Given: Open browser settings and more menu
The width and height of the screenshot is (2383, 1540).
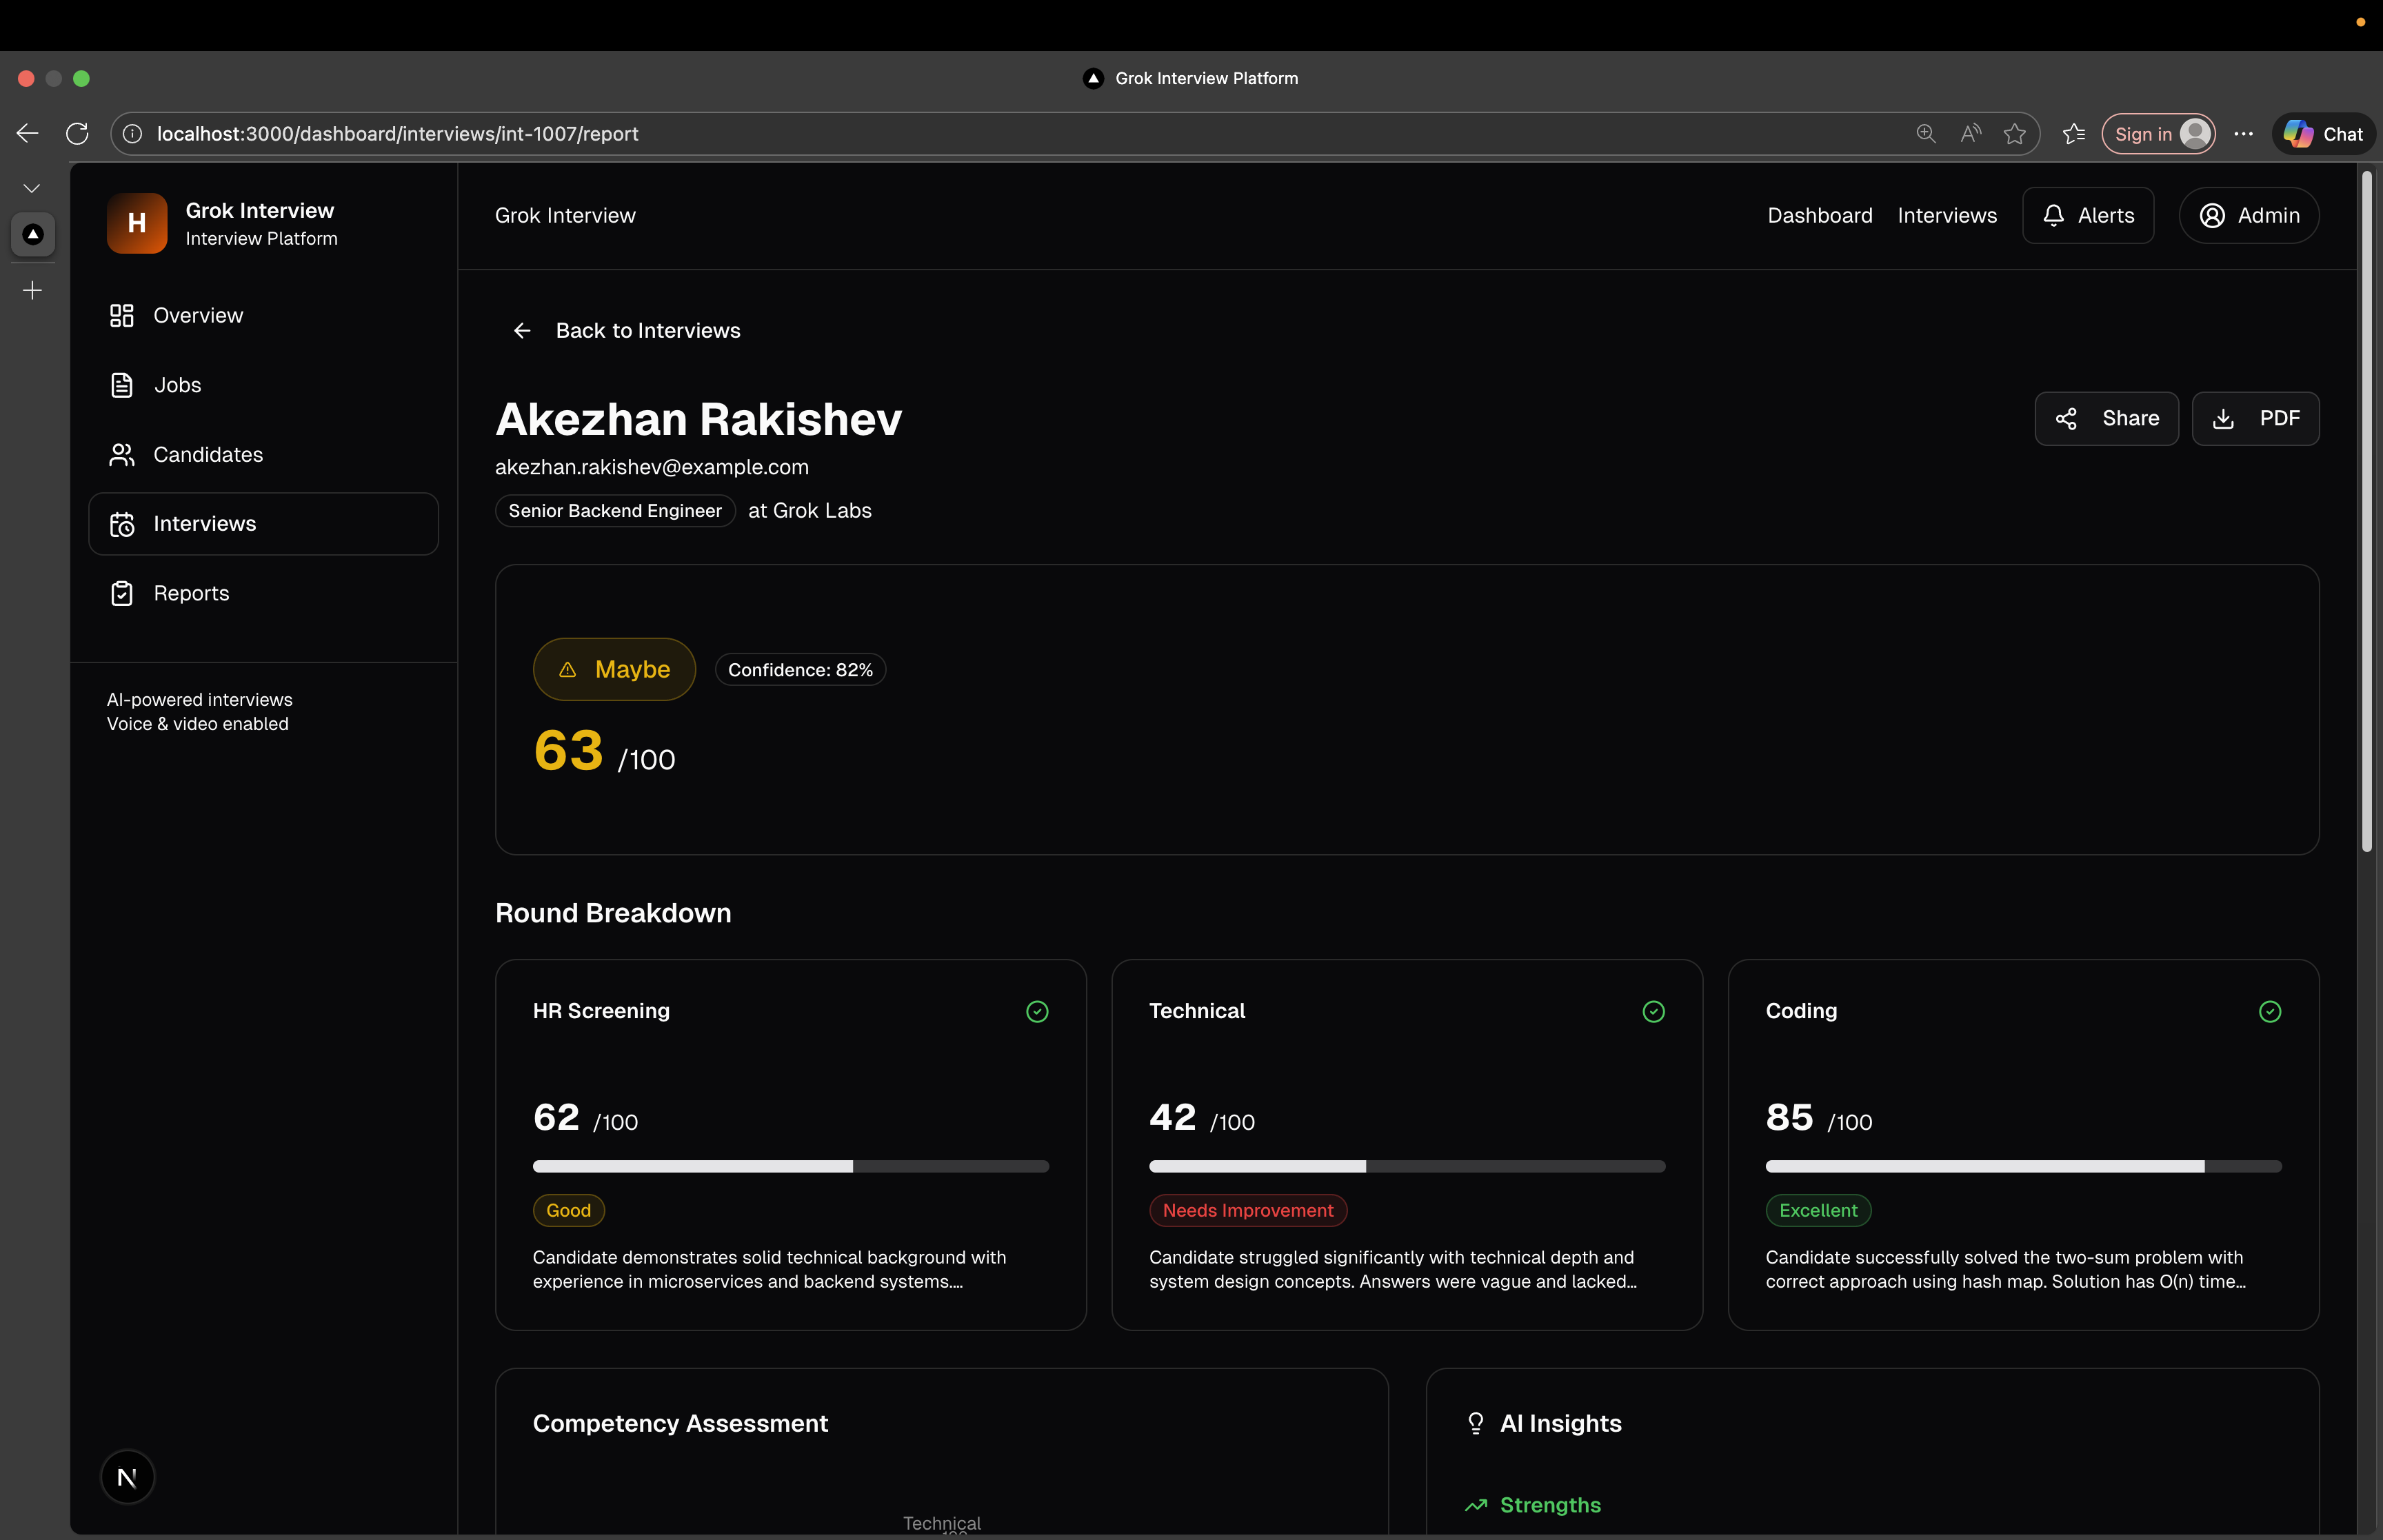Looking at the screenshot, I should pyautogui.click(x=2243, y=134).
